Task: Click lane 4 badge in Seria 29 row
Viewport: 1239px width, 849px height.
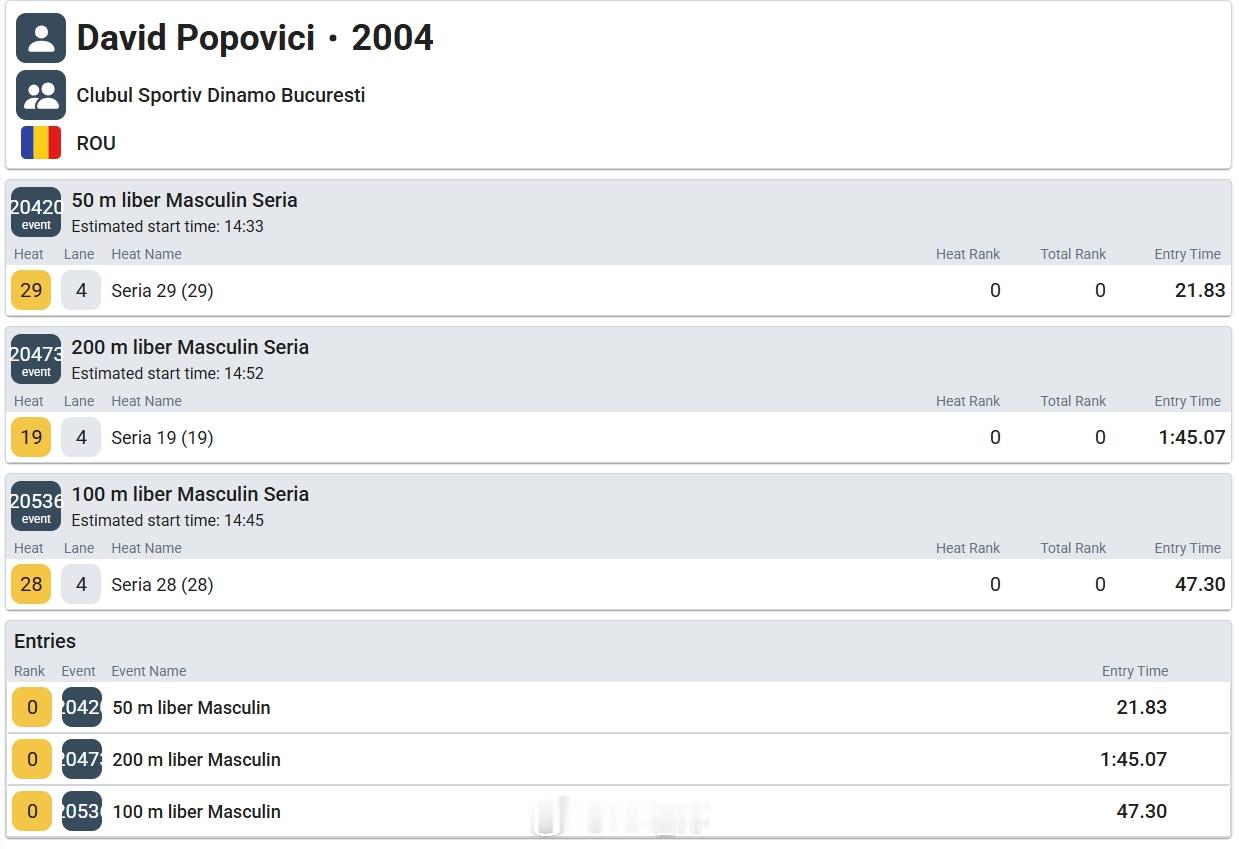Action: pyautogui.click(x=81, y=290)
